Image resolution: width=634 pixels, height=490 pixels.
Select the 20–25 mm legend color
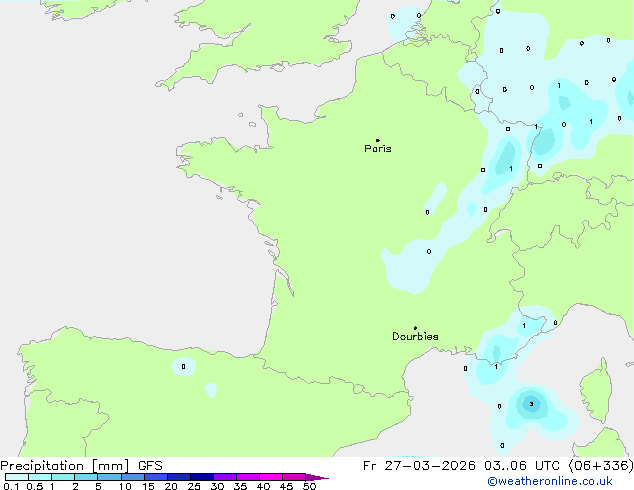[x=179, y=477]
